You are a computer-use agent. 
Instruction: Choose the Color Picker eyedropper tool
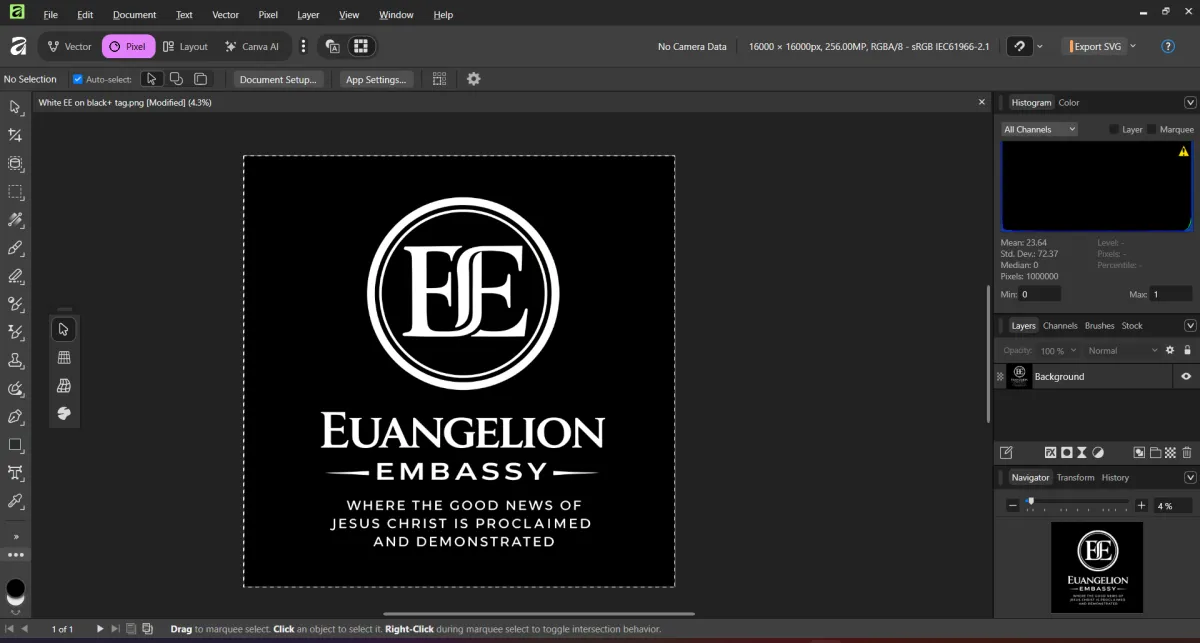click(15, 500)
